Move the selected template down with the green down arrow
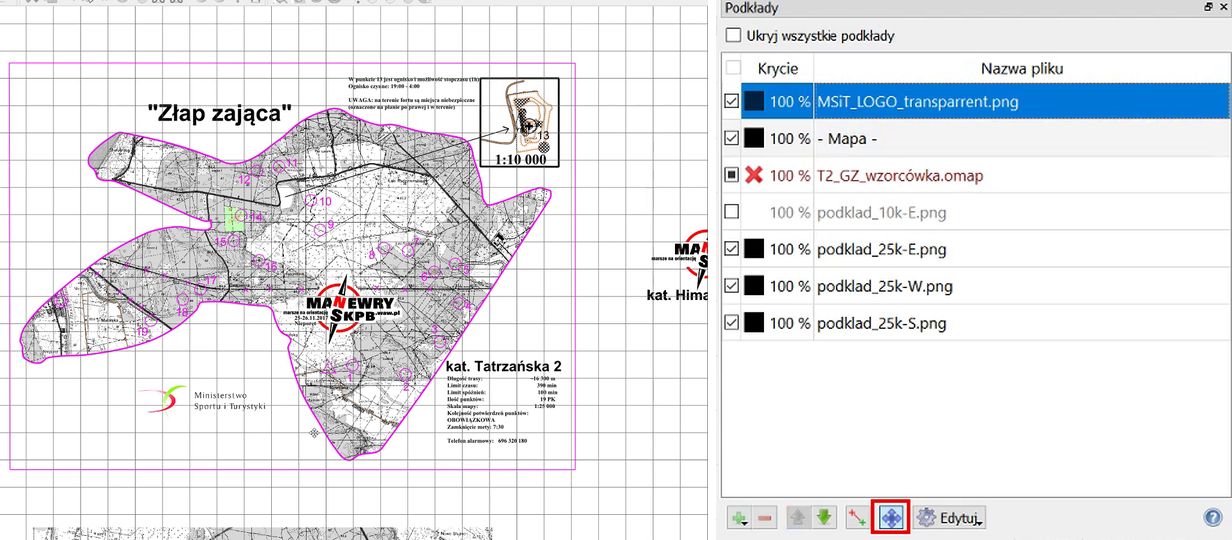The height and width of the screenshot is (540, 1232). [x=824, y=518]
